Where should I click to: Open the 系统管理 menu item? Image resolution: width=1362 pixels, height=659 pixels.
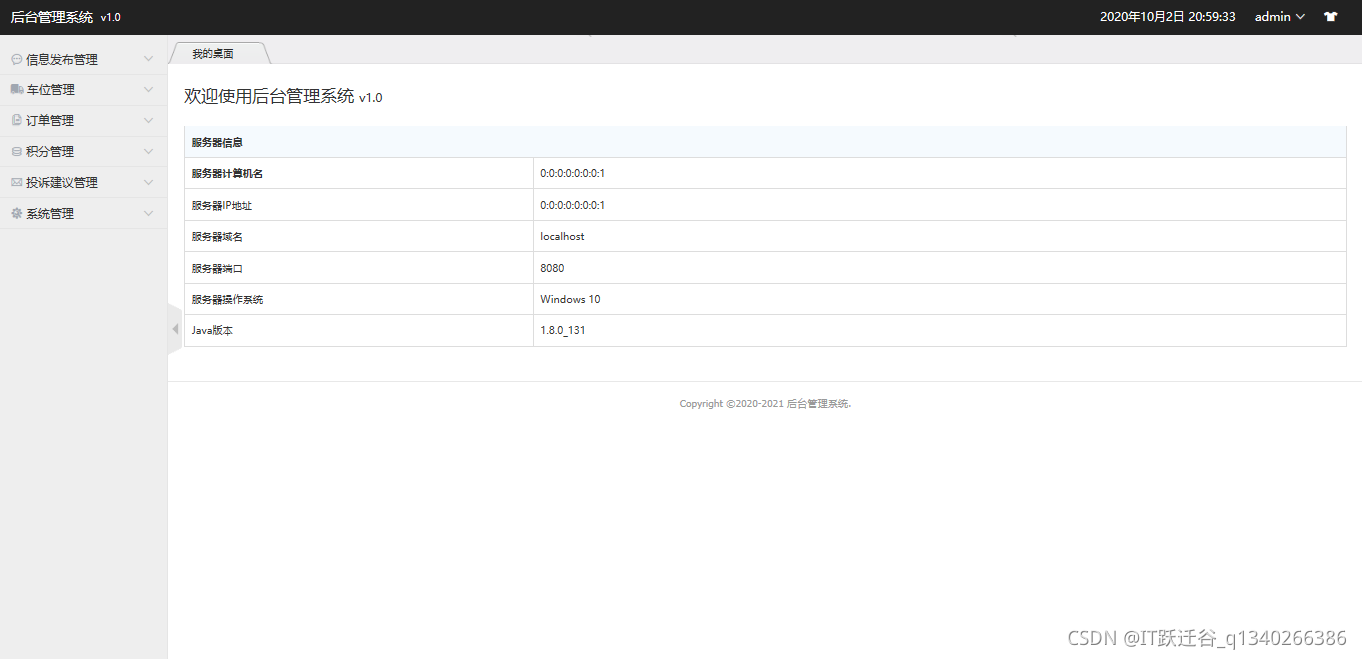pos(84,214)
